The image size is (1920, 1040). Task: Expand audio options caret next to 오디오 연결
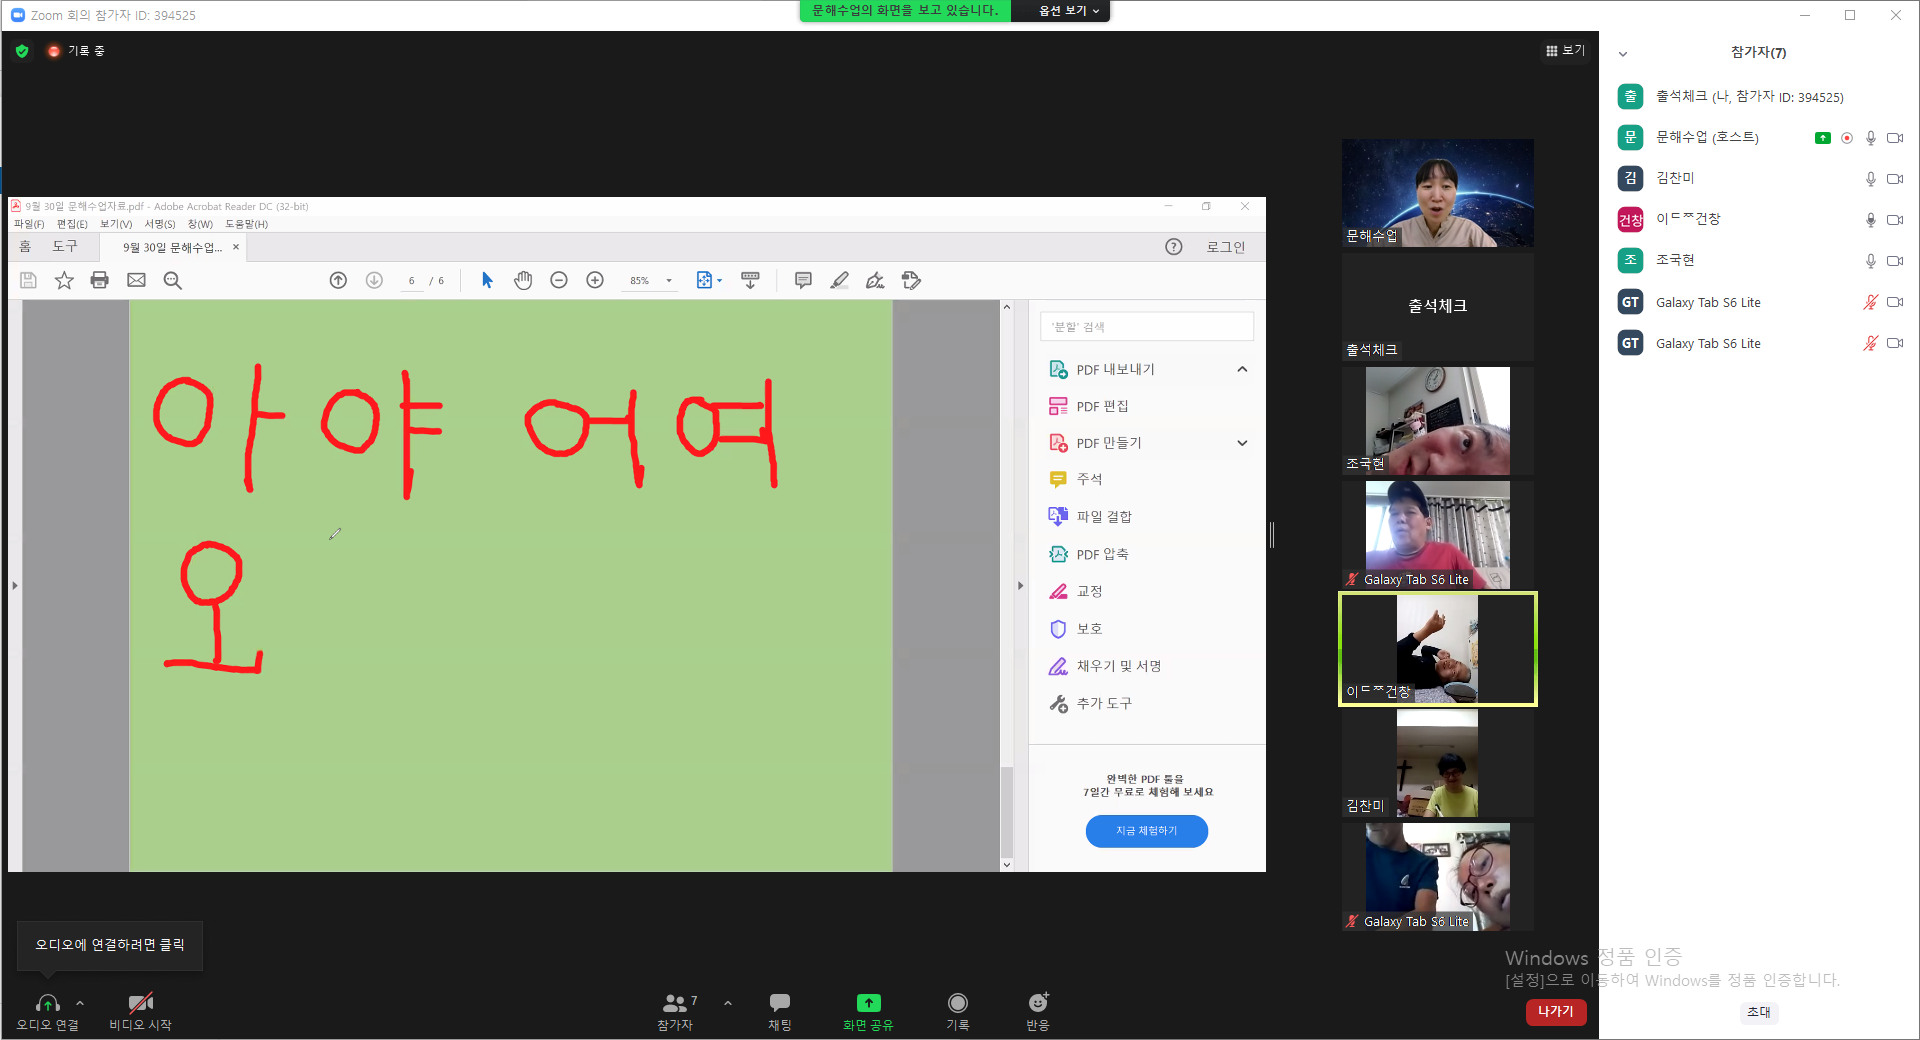click(80, 1003)
